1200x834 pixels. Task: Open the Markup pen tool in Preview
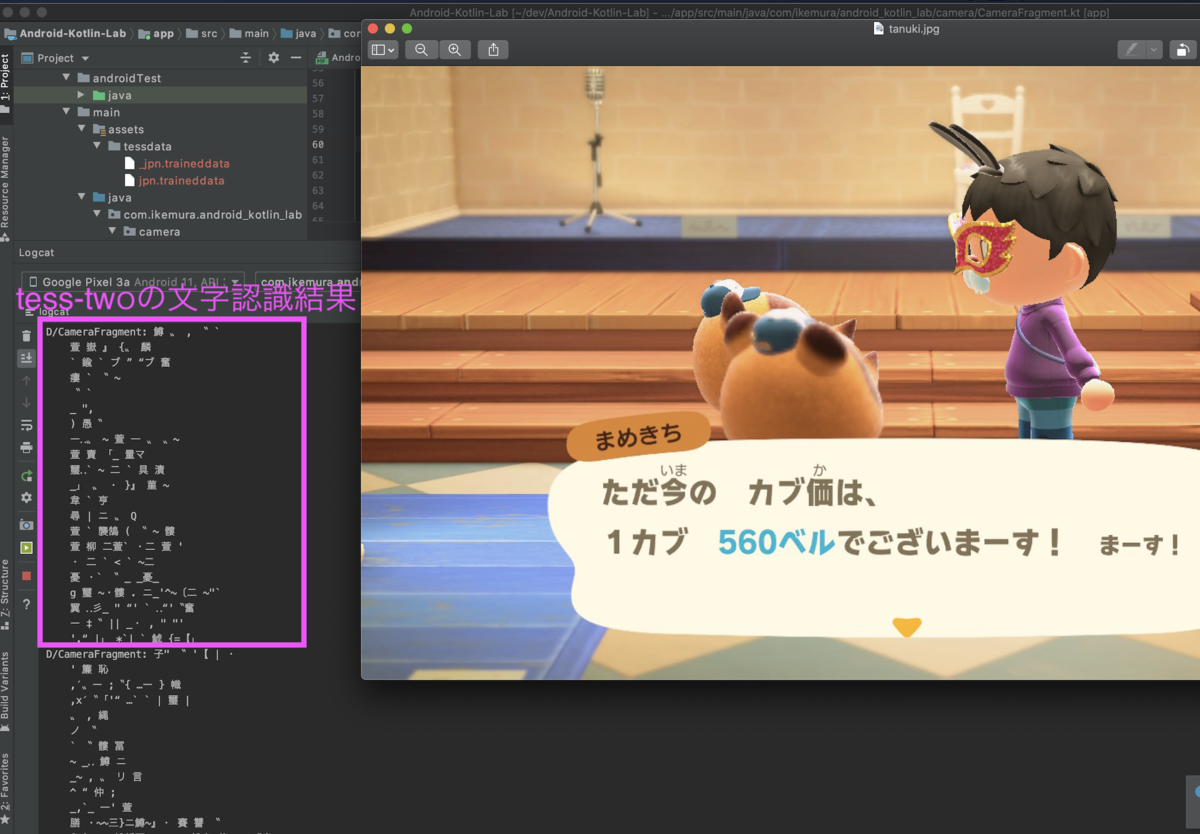1133,49
